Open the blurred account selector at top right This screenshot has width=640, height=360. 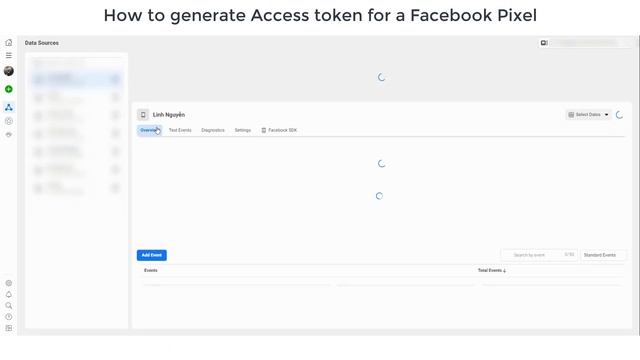point(589,43)
